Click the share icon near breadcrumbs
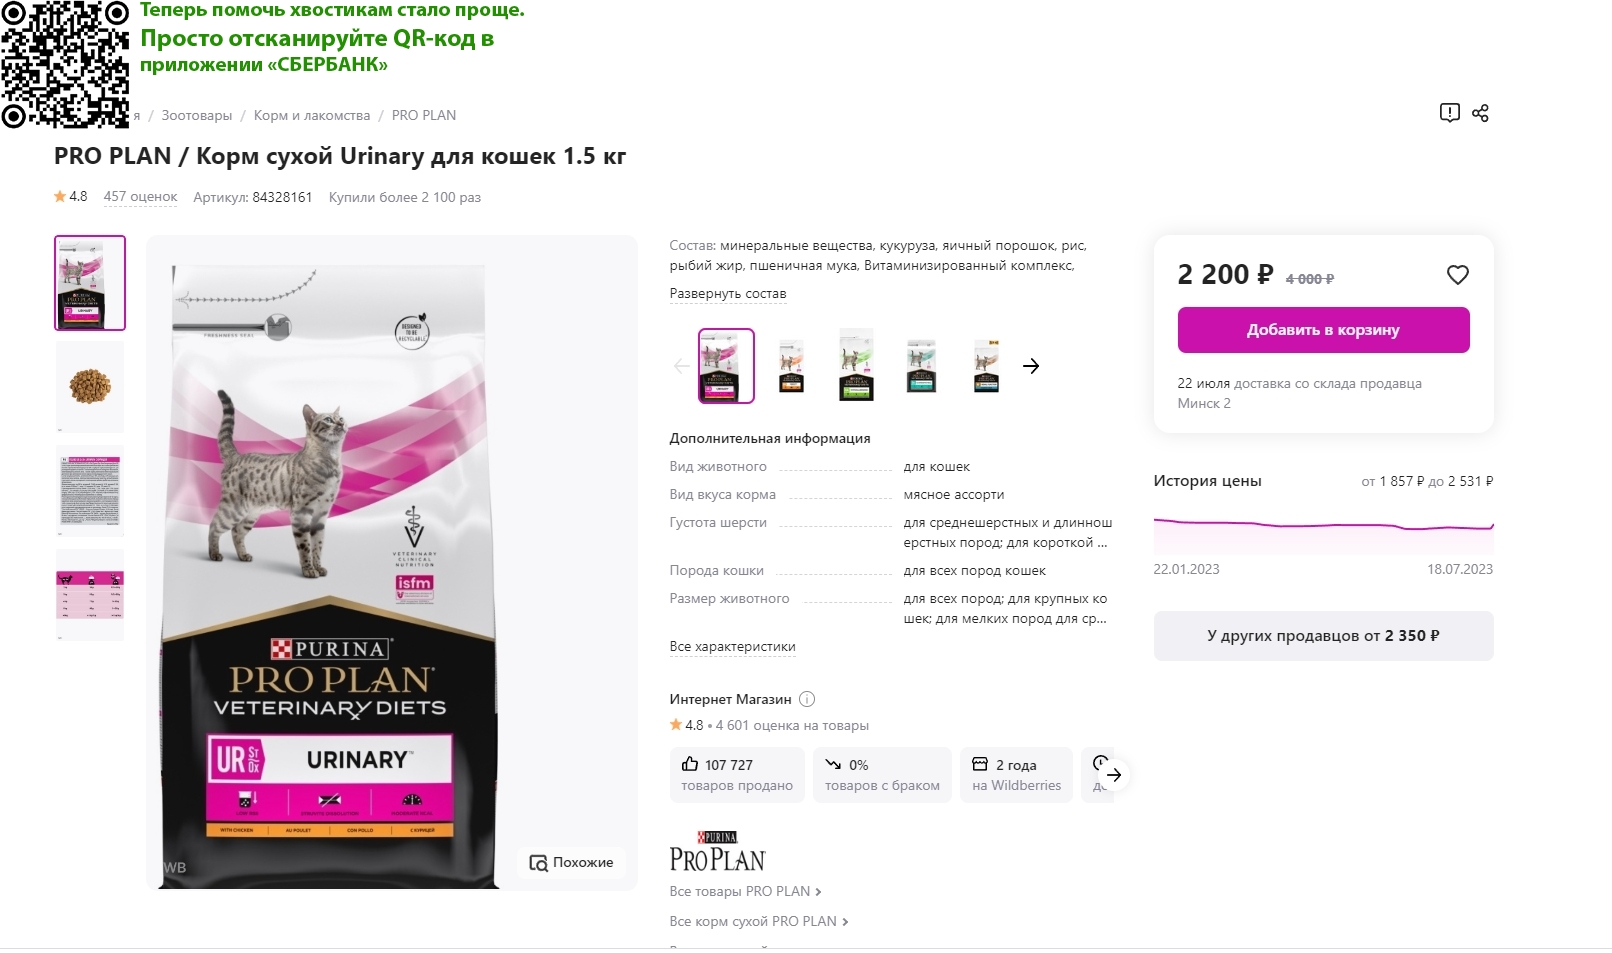 (1480, 113)
